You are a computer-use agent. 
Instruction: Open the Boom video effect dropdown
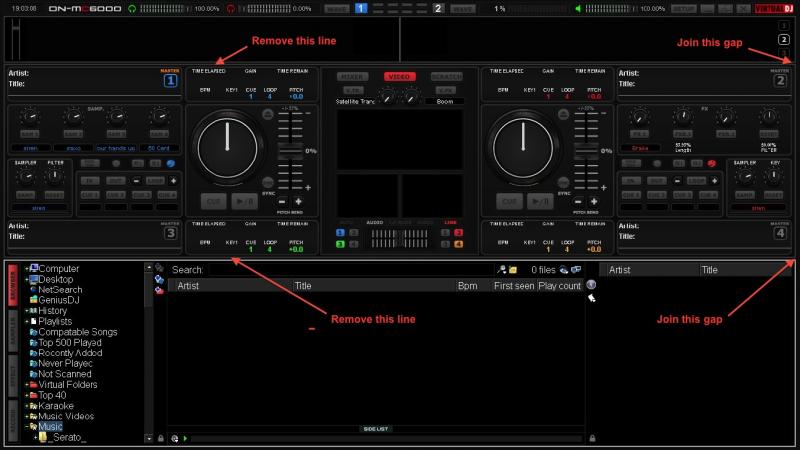[x=445, y=102]
